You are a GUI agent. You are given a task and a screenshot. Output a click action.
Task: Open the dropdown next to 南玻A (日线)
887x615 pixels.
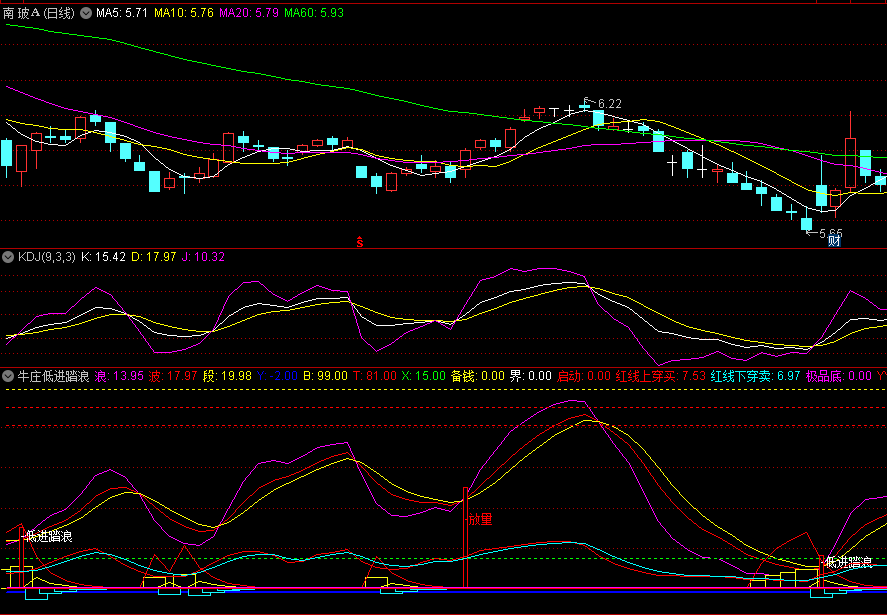click(86, 13)
